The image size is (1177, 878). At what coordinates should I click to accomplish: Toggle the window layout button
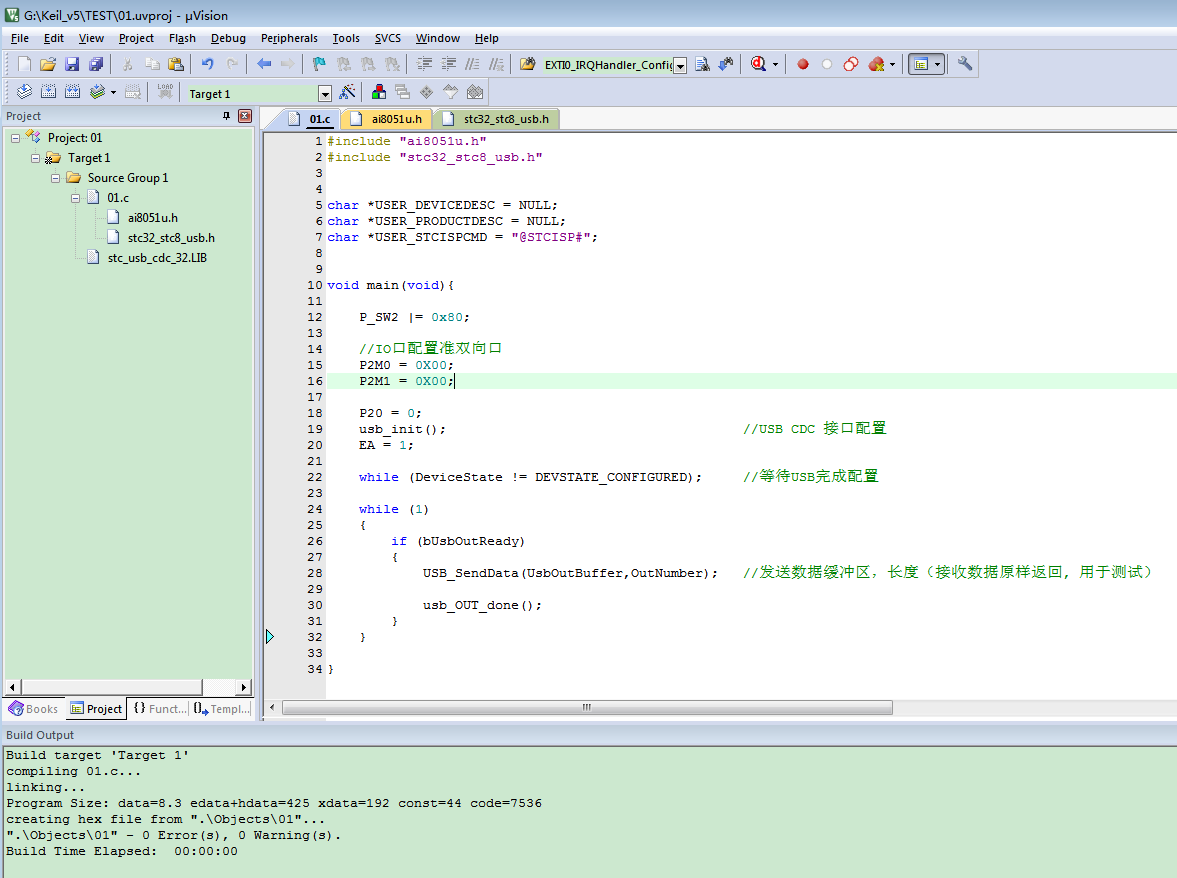pos(921,65)
